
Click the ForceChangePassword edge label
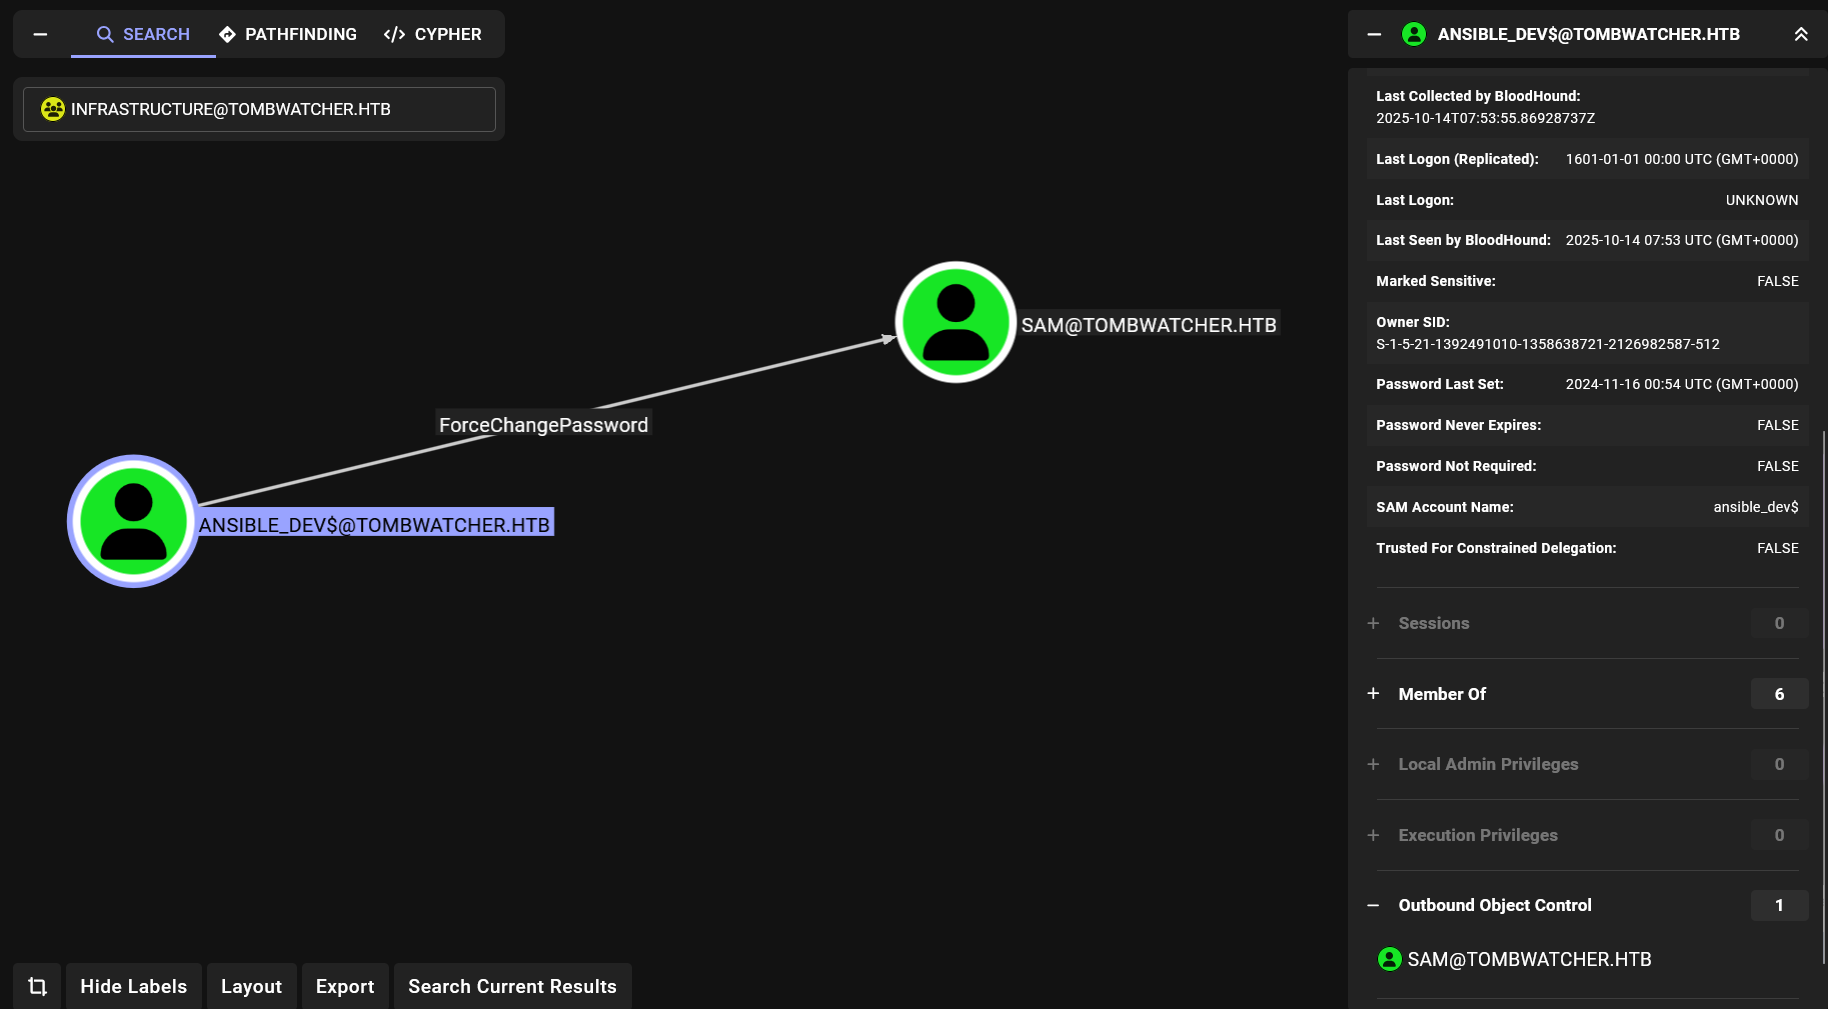pyautogui.click(x=543, y=425)
